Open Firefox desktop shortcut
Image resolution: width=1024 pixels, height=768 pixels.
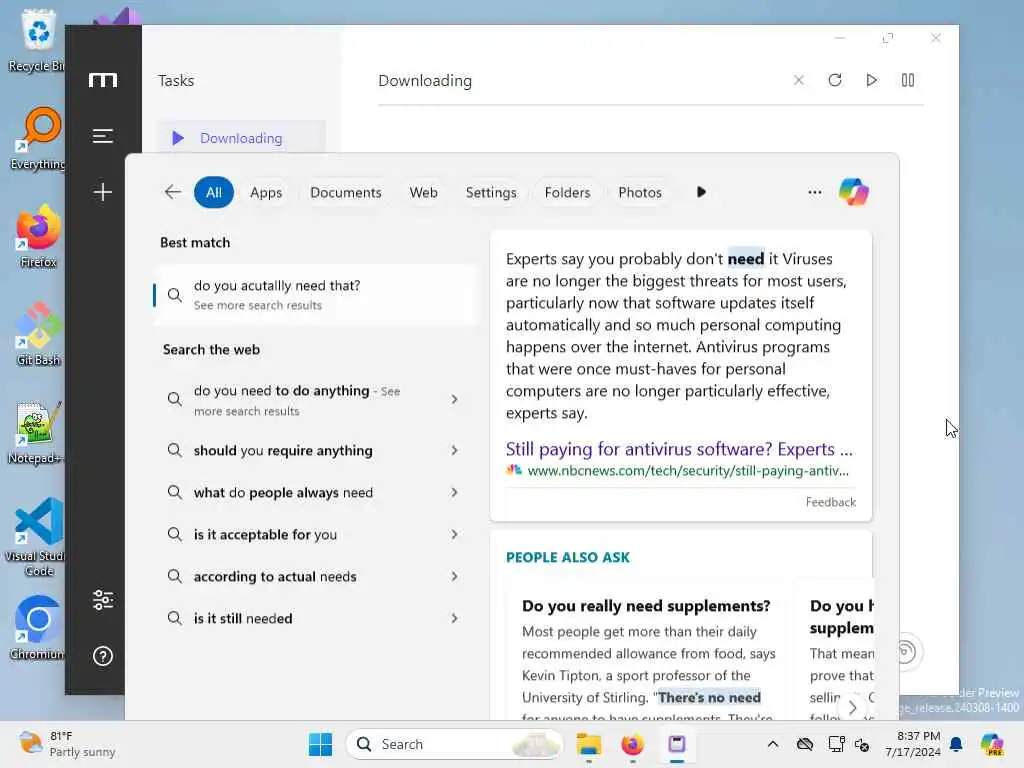[x=38, y=236]
